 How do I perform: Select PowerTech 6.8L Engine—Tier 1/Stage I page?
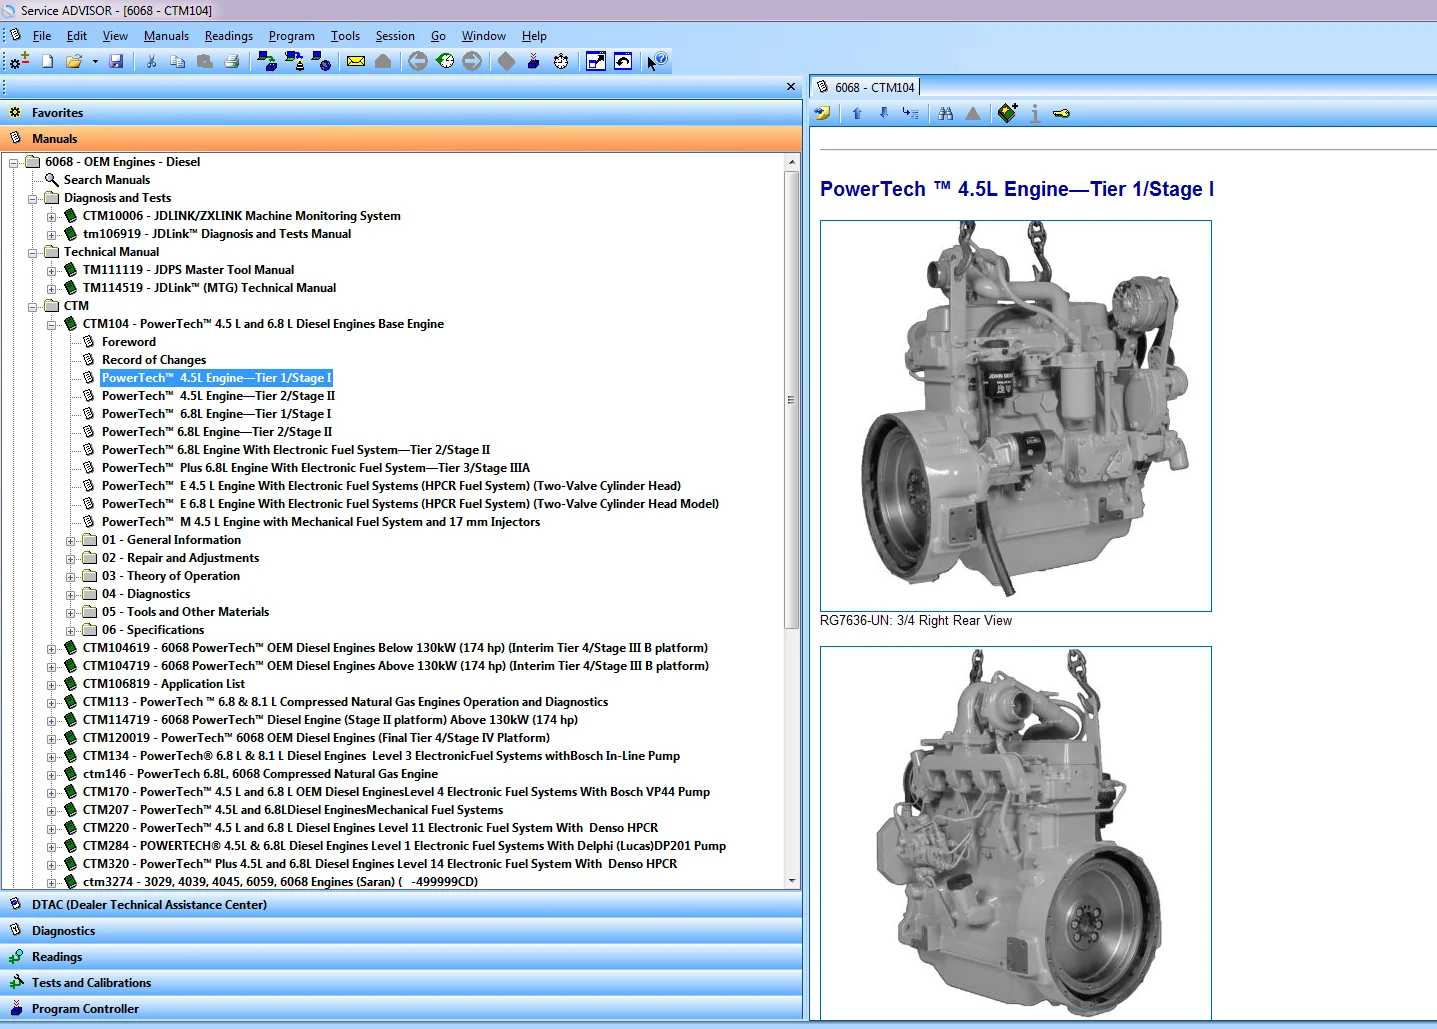point(216,414)
